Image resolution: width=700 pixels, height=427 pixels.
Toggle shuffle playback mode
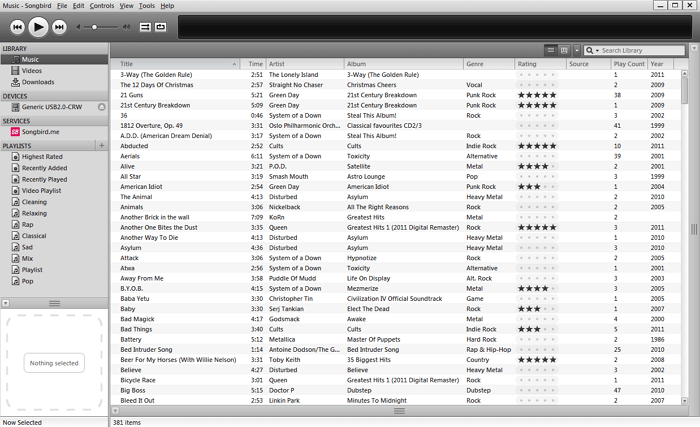tap(144, 27)
